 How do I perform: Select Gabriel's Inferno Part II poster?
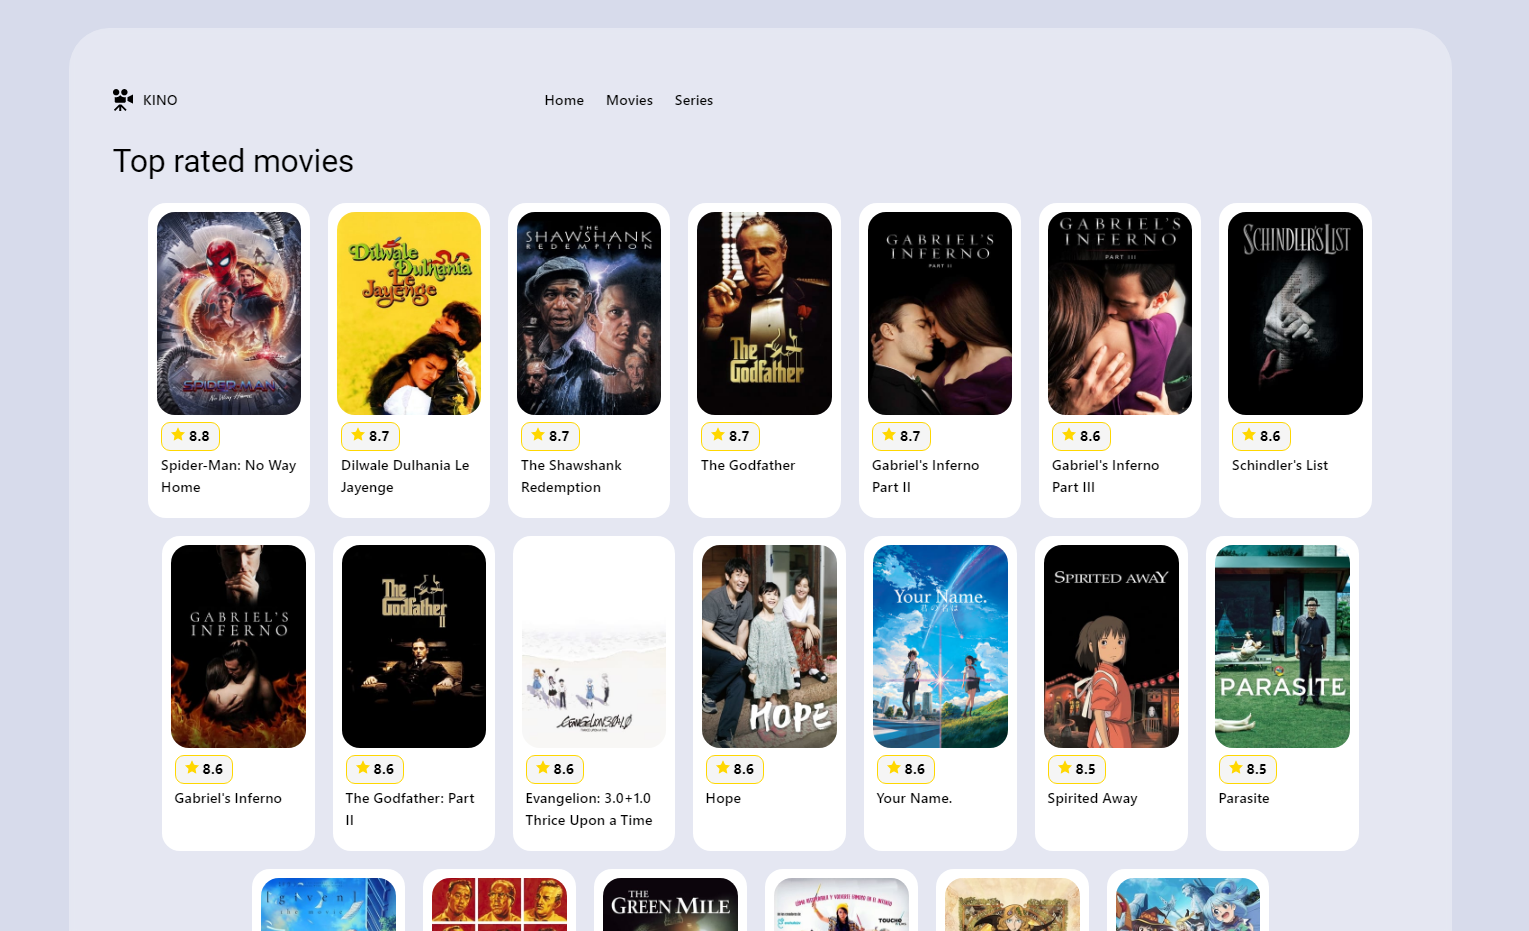tap(940, 313)
